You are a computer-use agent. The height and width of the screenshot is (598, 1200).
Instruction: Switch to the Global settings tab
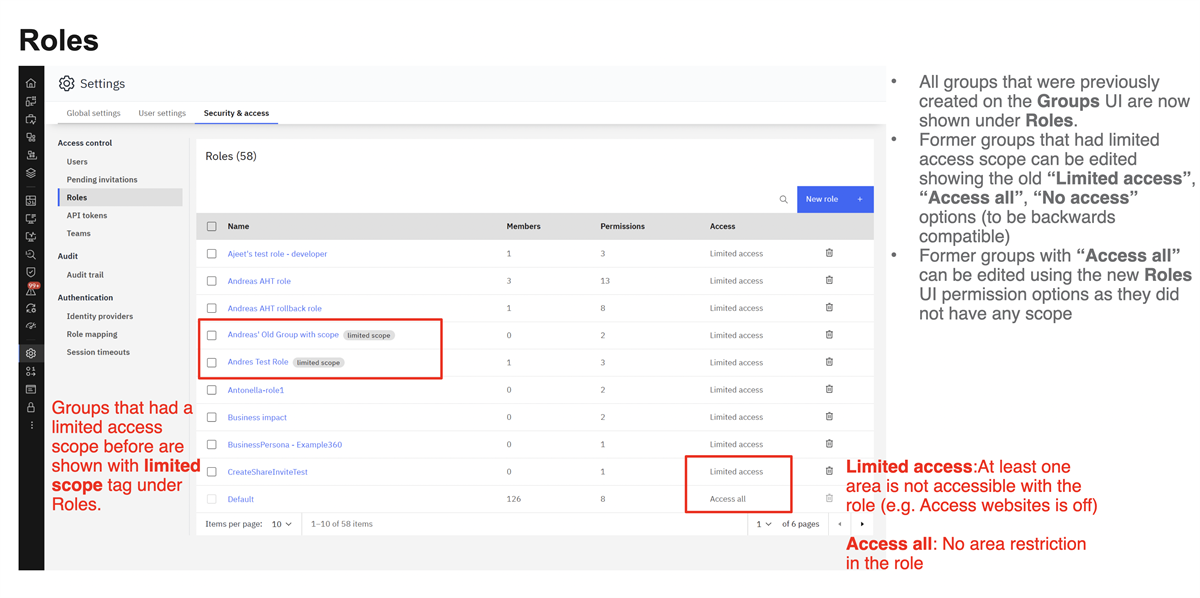(93, 113)
